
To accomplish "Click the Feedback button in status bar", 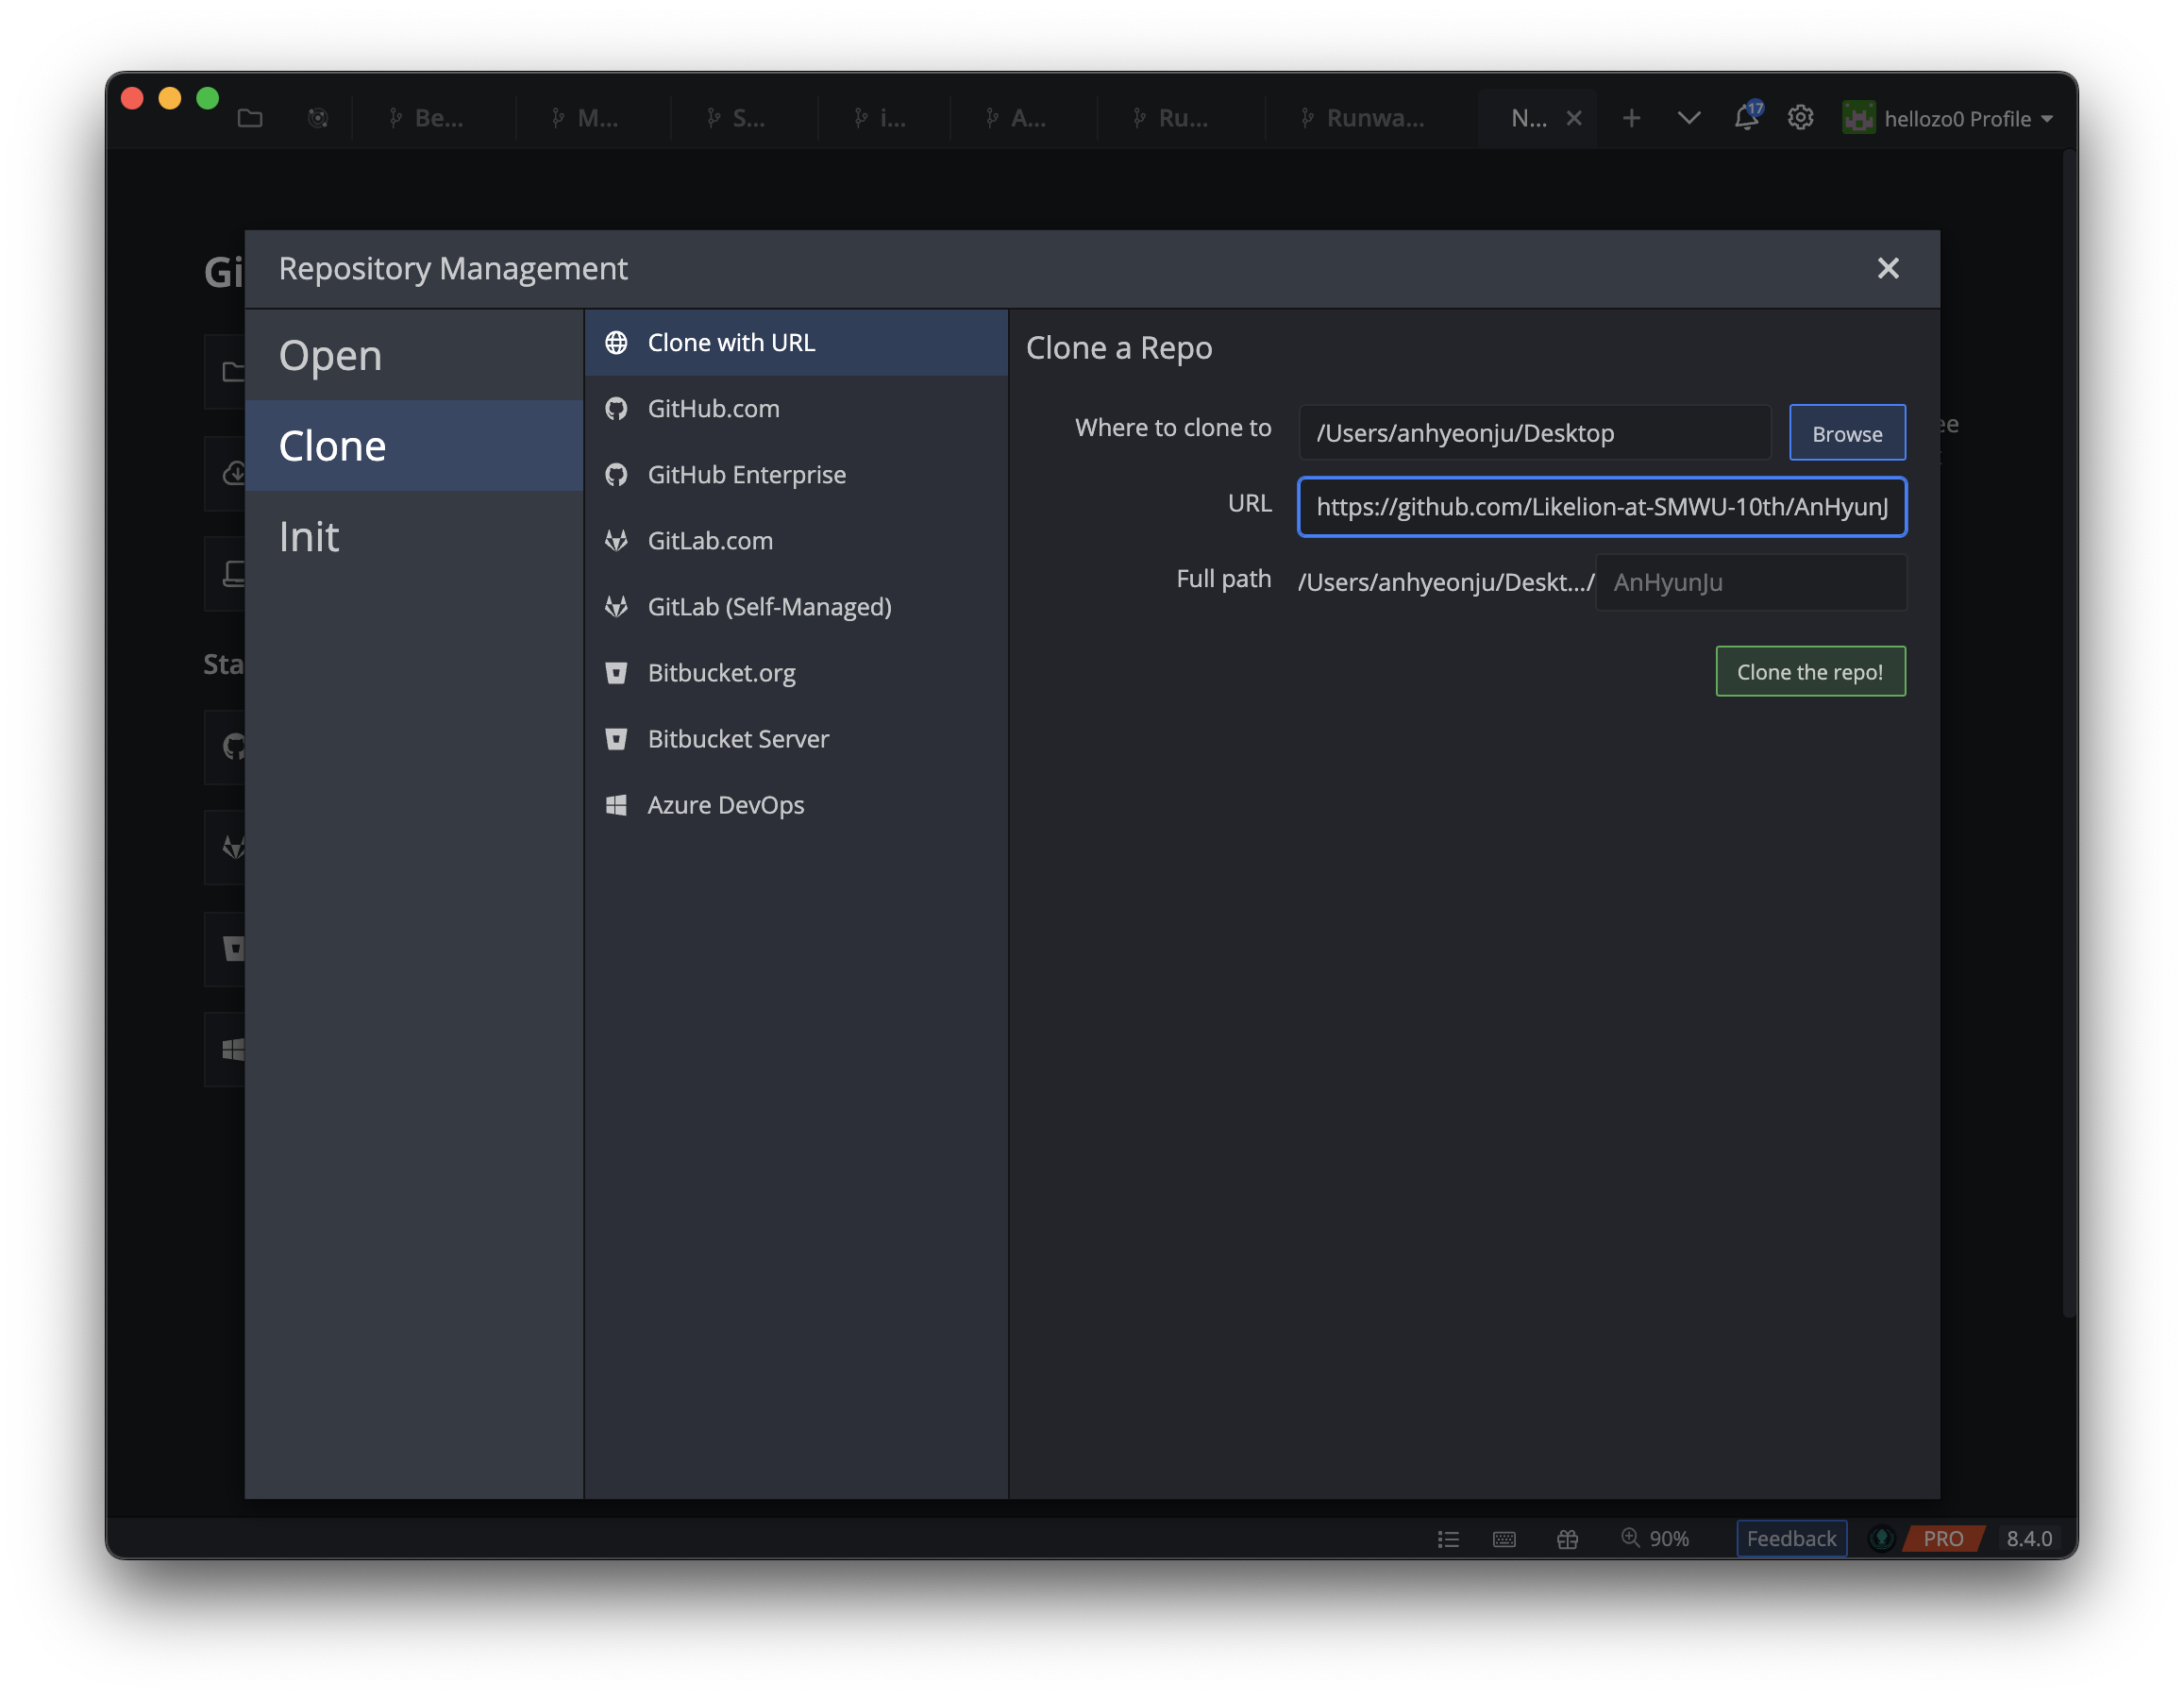I will point(1791,1538).
